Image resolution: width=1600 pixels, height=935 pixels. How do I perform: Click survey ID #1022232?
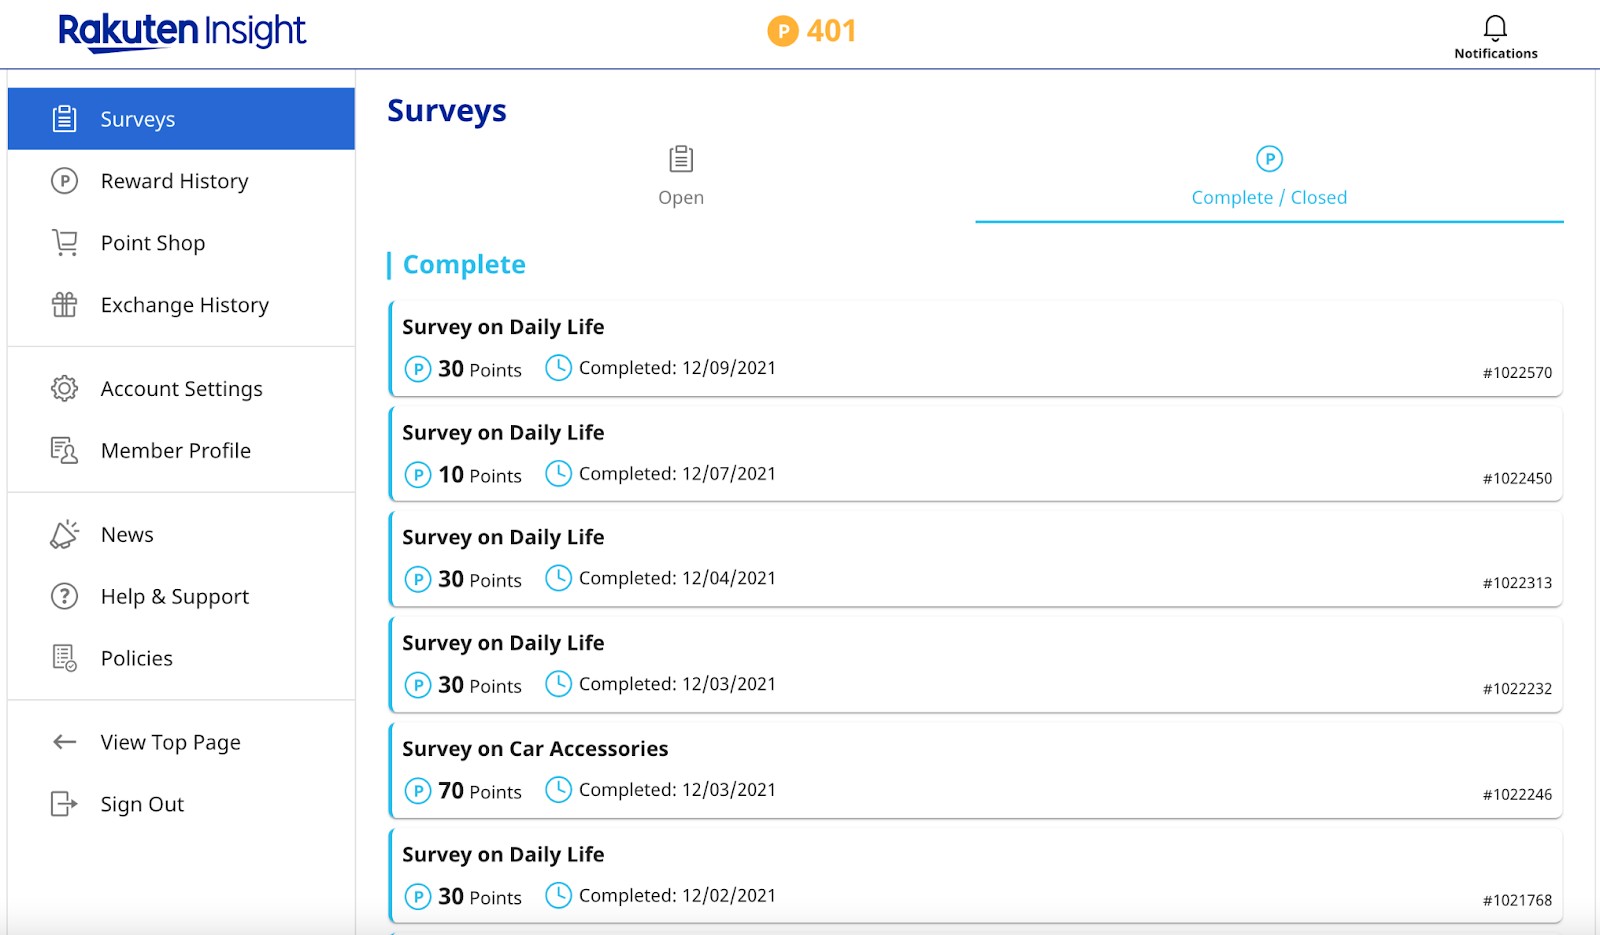point(1517,689)
